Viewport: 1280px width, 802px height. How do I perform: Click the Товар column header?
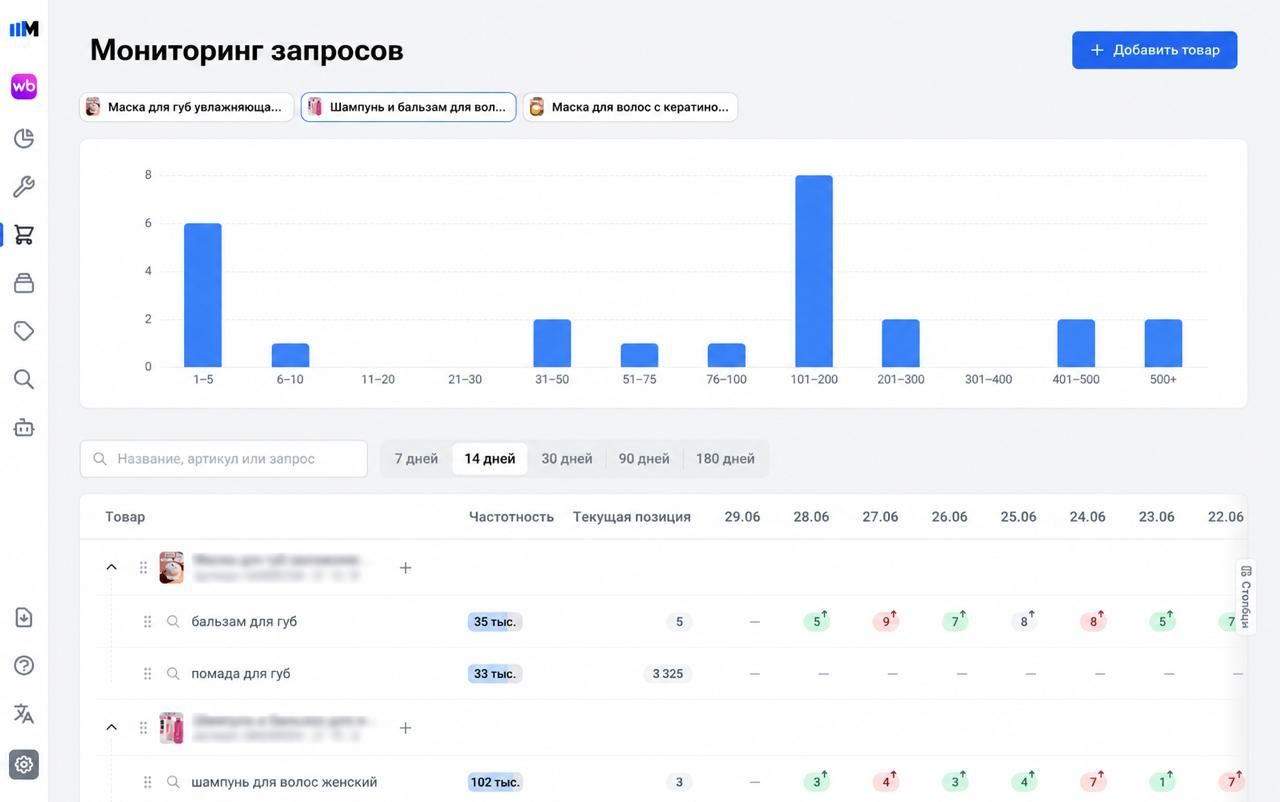[125, 517]
